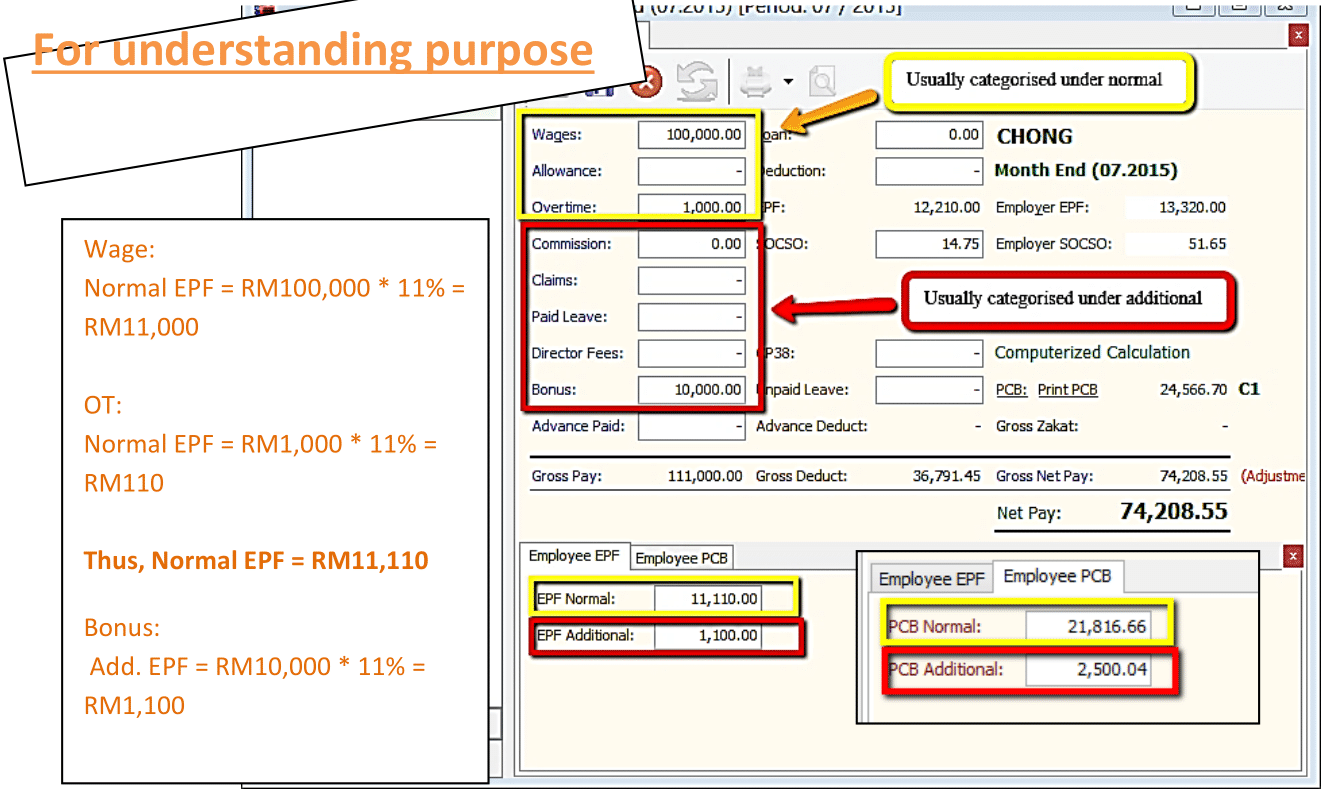
Task: Expand the dropdown arrow beside the printer
Action: pyautogui.click(x=788, y=82)
